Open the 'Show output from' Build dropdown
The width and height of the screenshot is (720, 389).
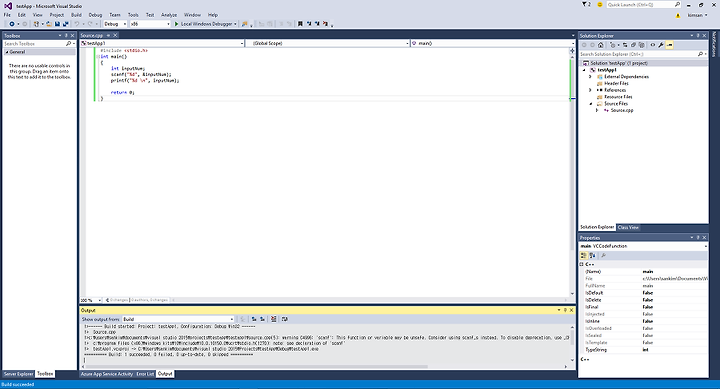[x=178, y=319]
